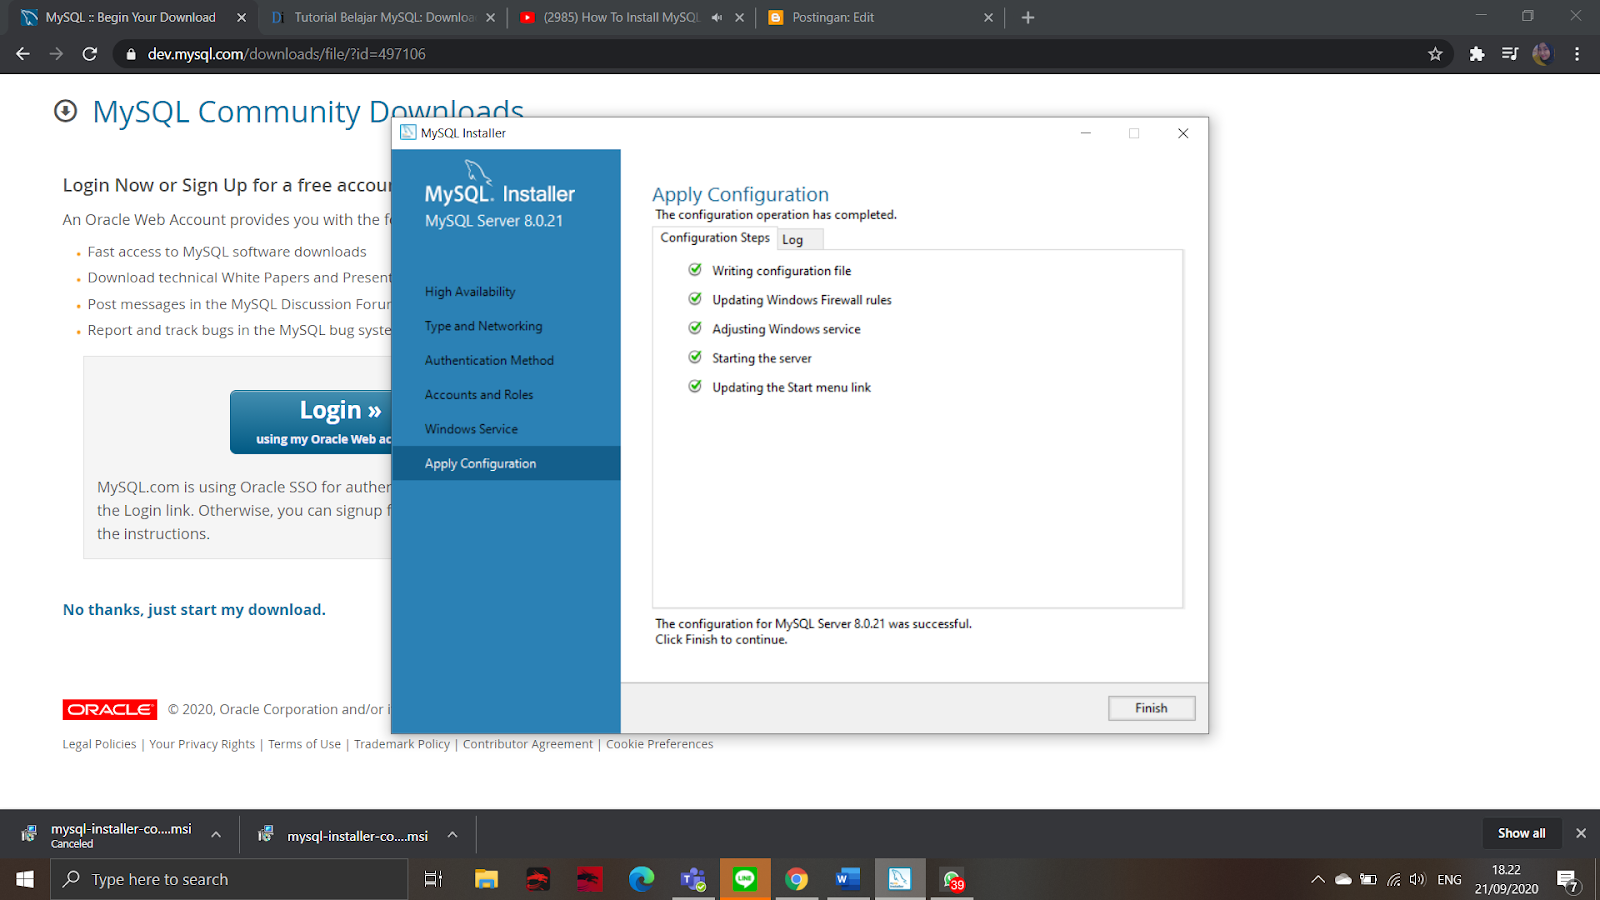Click the check icon for Updating Windows Firewall rules
This screenshot has height=900, width=1600.
[x=695, y=299]
